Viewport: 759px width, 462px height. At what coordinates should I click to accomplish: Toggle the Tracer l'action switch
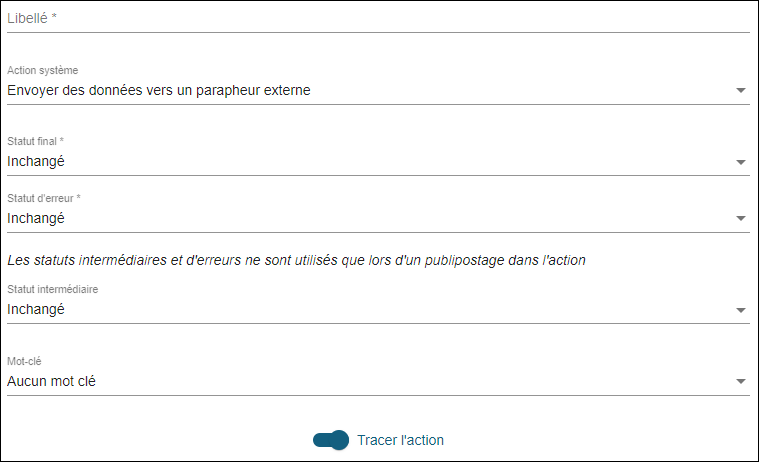331,440
